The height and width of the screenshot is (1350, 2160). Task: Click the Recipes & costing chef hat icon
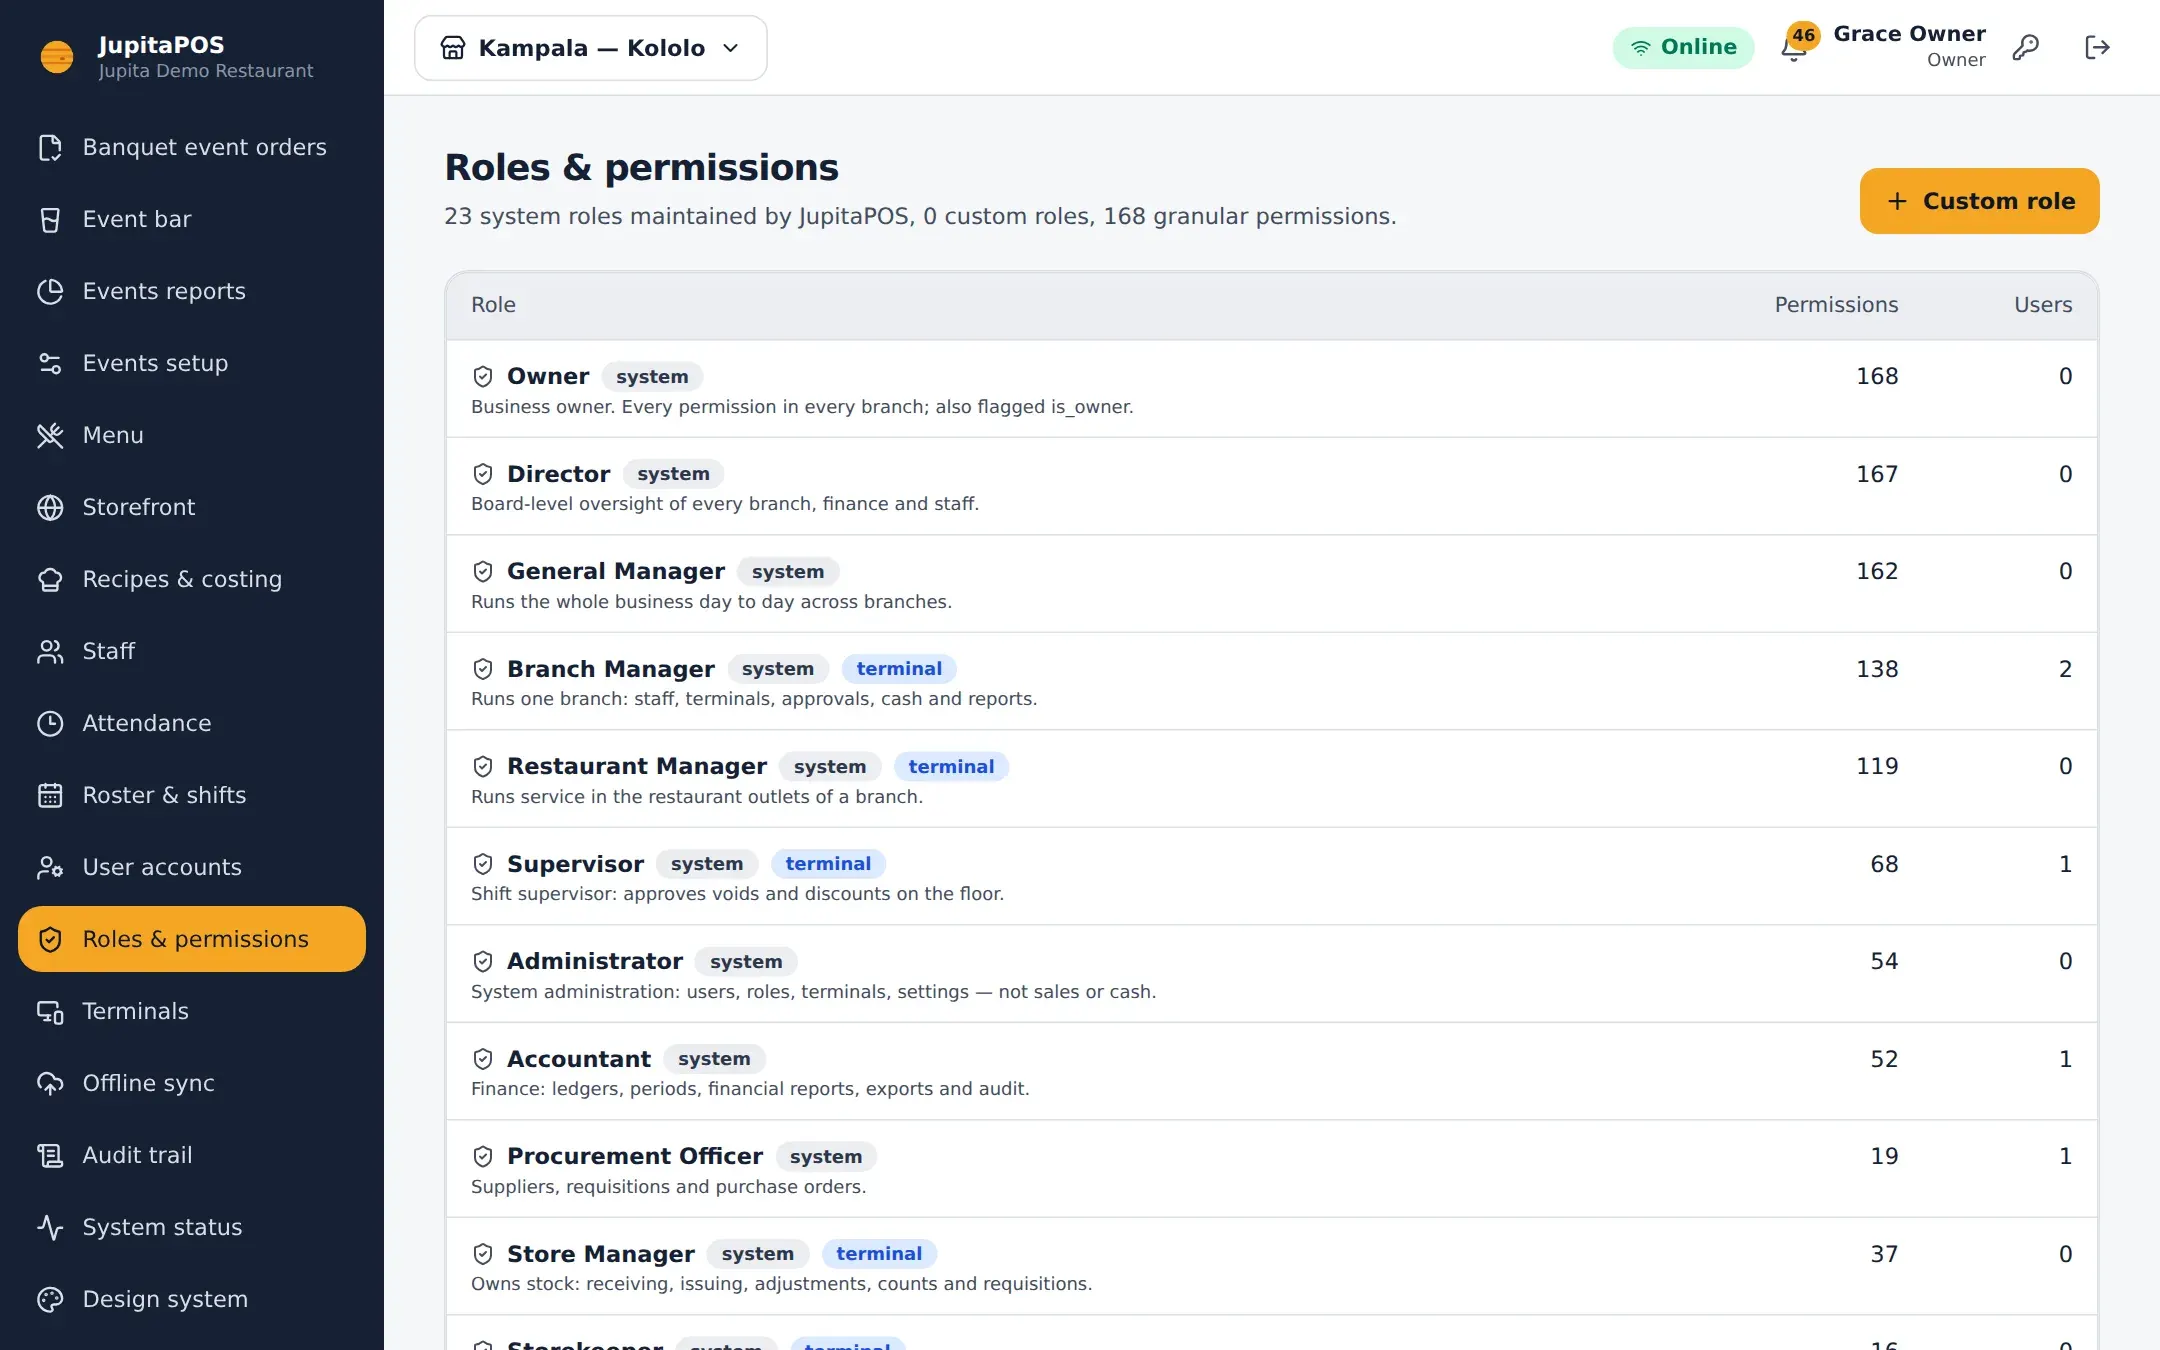50,579
